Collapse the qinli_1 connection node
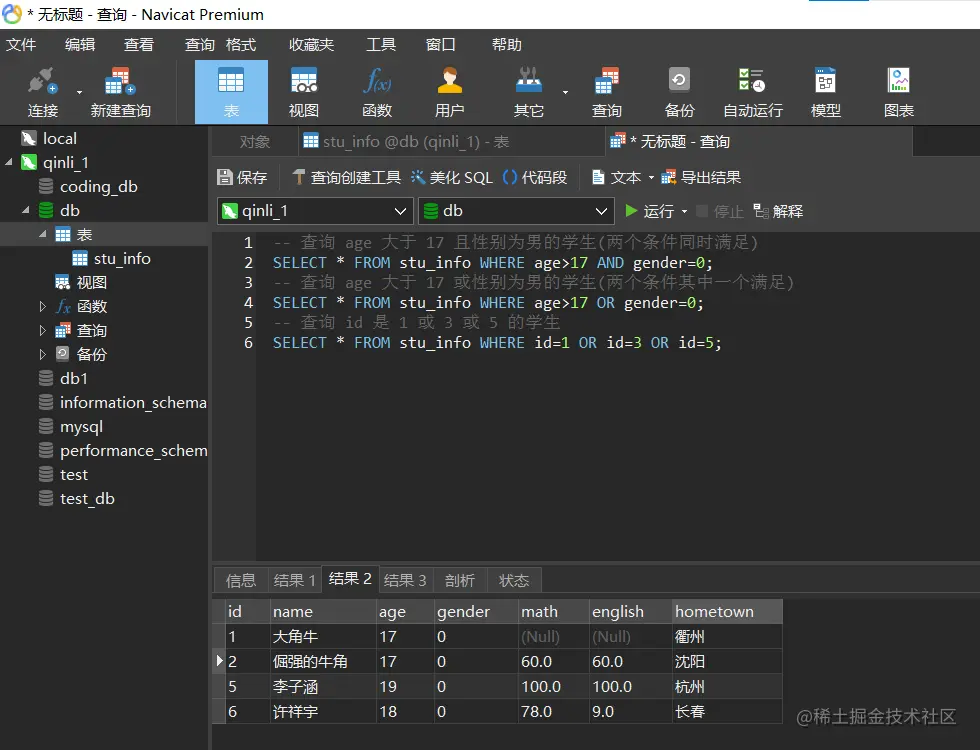This screenshot has height=750, width=980. 9,162
